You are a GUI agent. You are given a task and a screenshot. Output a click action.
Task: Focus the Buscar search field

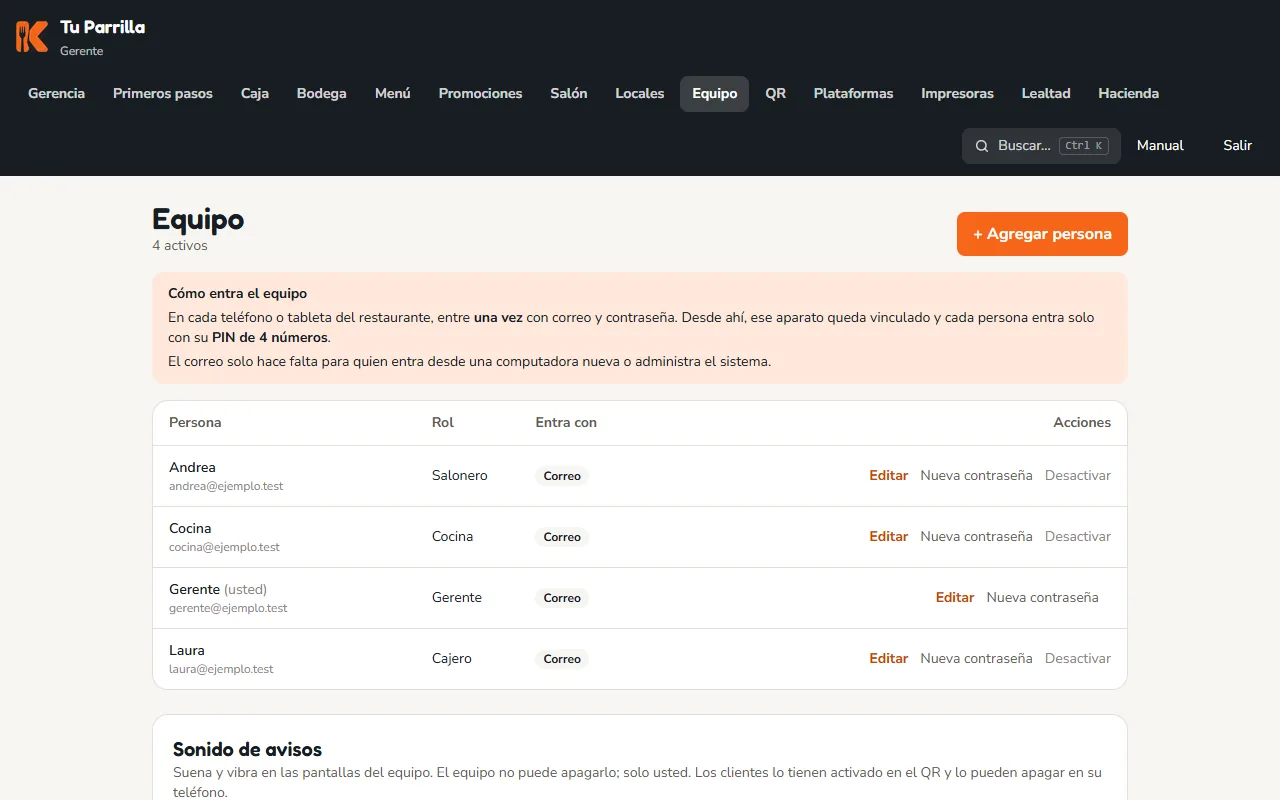click(x=1041, y=146)
